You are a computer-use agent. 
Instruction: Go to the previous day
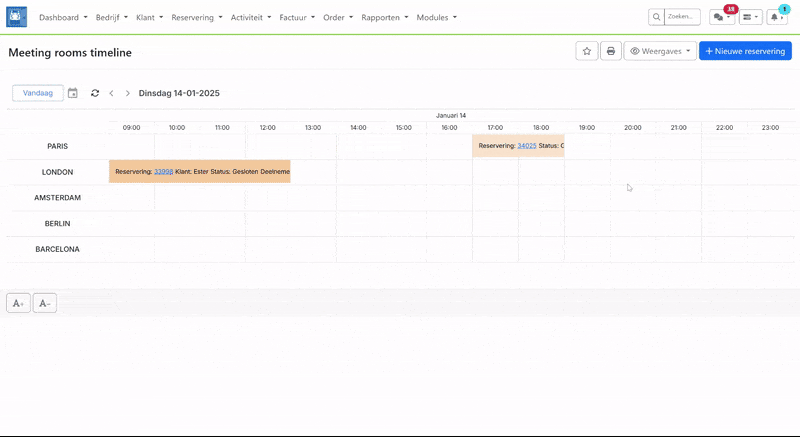[x=111, y=93]
